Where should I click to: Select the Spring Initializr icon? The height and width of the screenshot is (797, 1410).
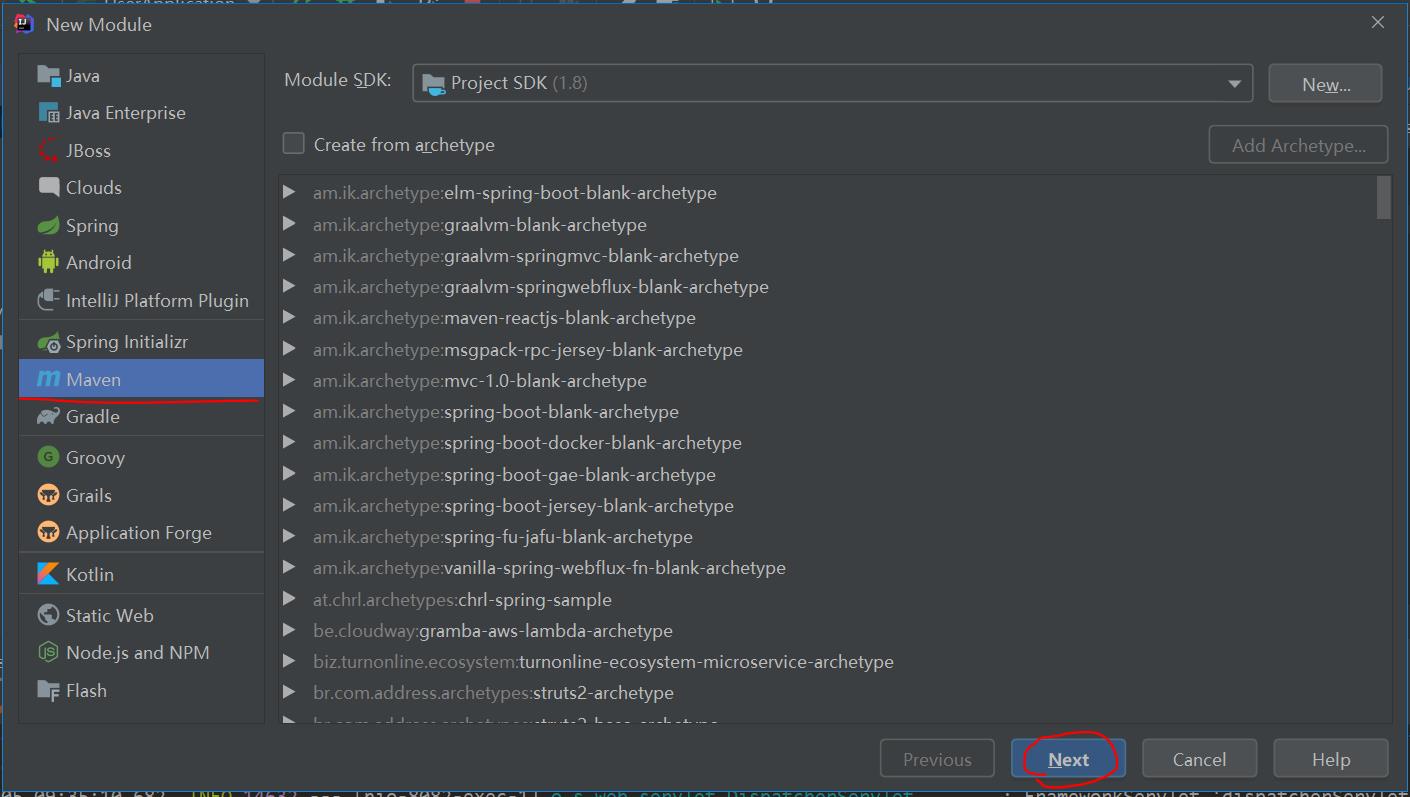[x=48, y=342]
